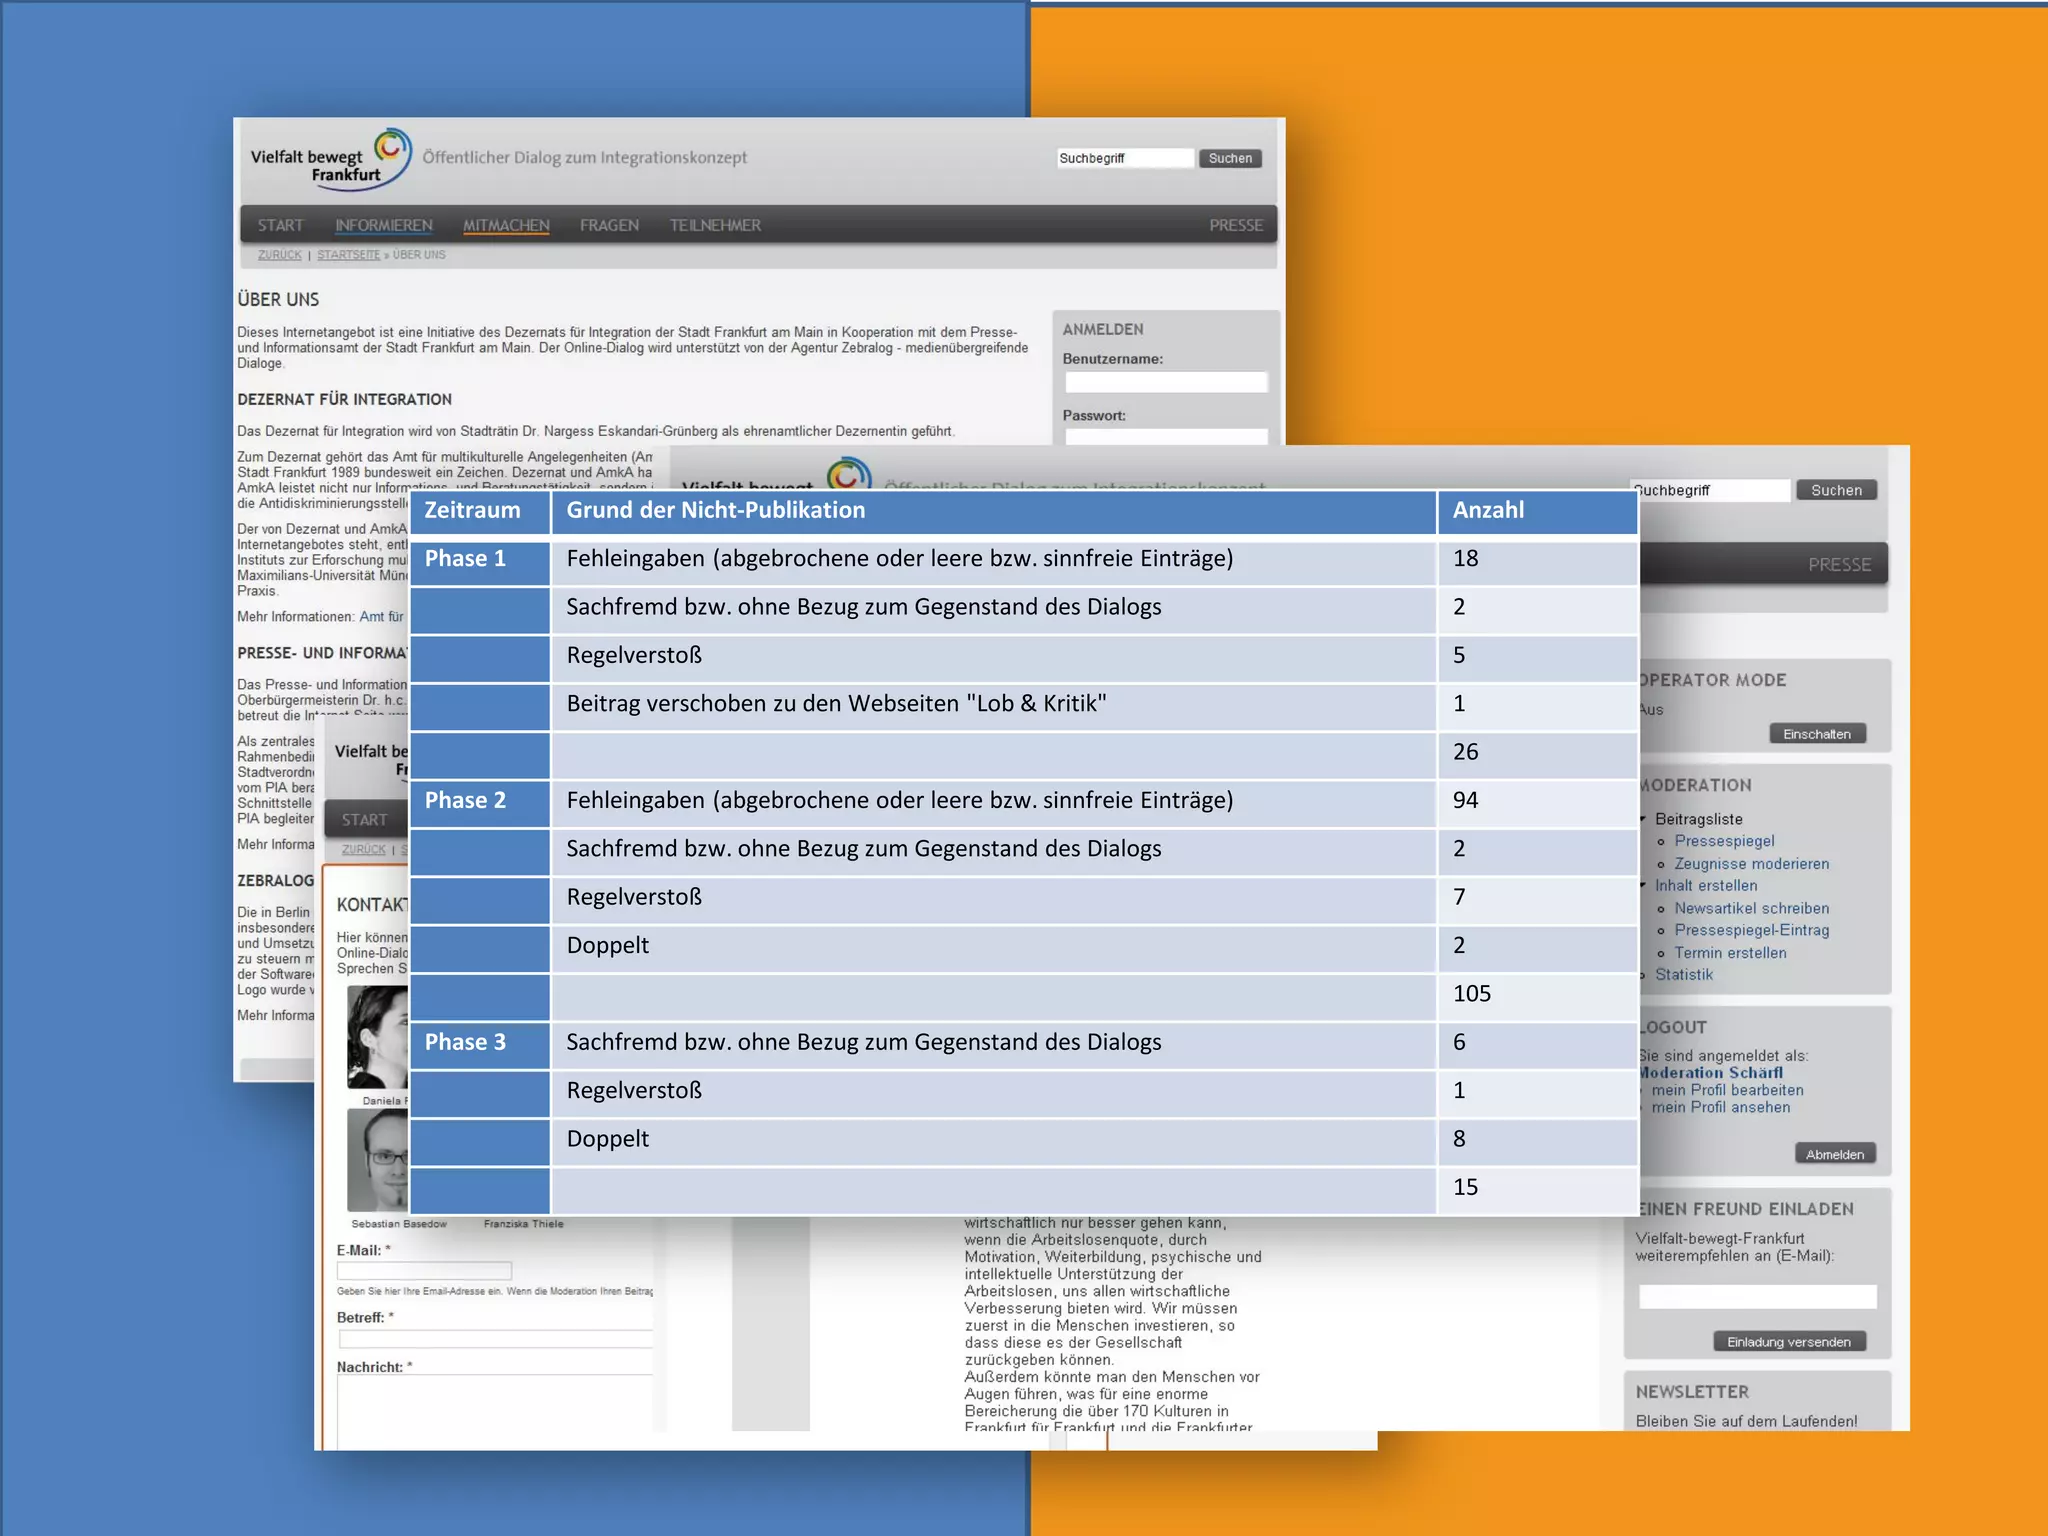This screenshot has height=1536, width=2048.
Task: Click the Vielfalt bewegt Frankfurt logo
Action: [330, 160]
